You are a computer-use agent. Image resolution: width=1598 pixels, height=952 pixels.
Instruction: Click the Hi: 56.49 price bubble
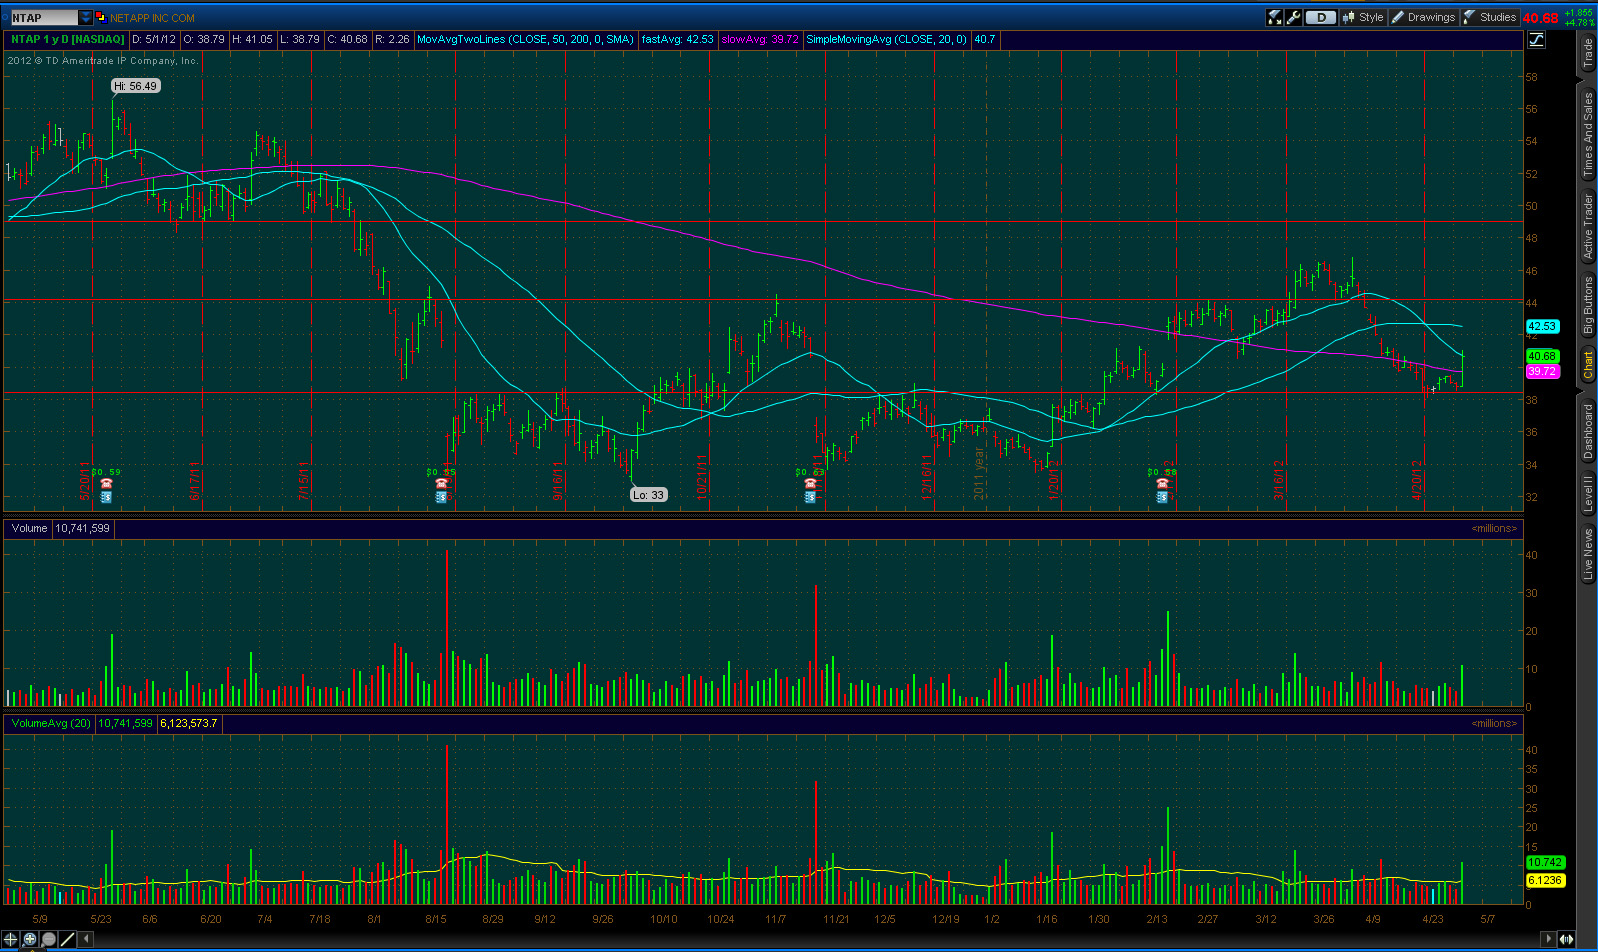[135, 86]
